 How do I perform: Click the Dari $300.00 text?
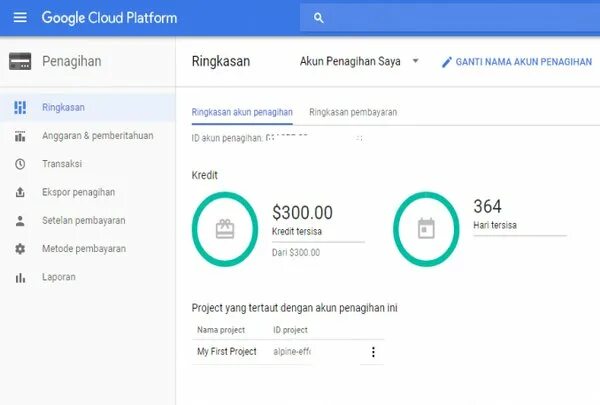(x=296, y=253)
